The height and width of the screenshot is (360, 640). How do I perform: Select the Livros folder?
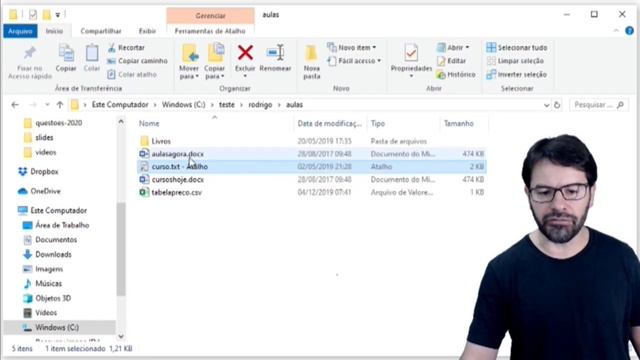coord(161,141)
